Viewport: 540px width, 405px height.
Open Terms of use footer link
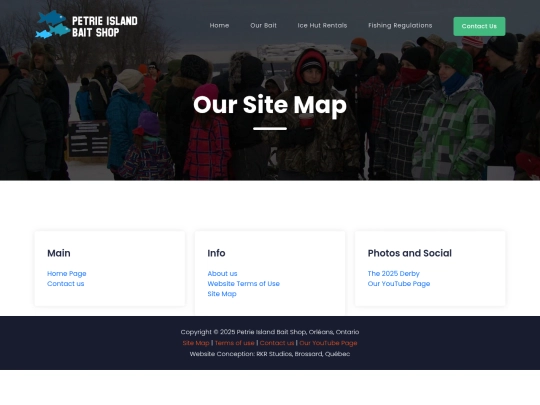click(x=235, y=343)
